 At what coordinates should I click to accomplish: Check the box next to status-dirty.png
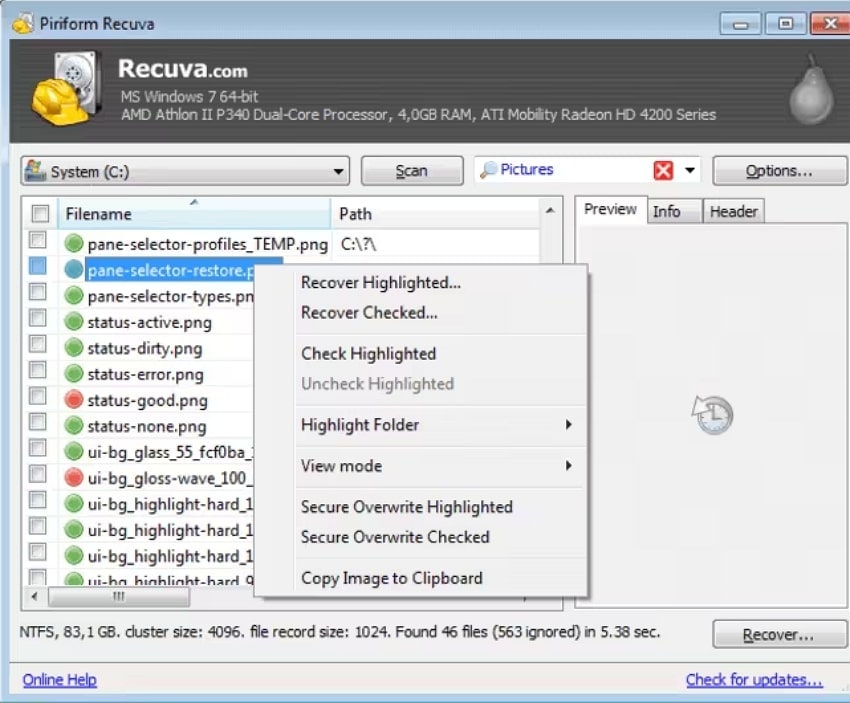(x=37, y=348)
